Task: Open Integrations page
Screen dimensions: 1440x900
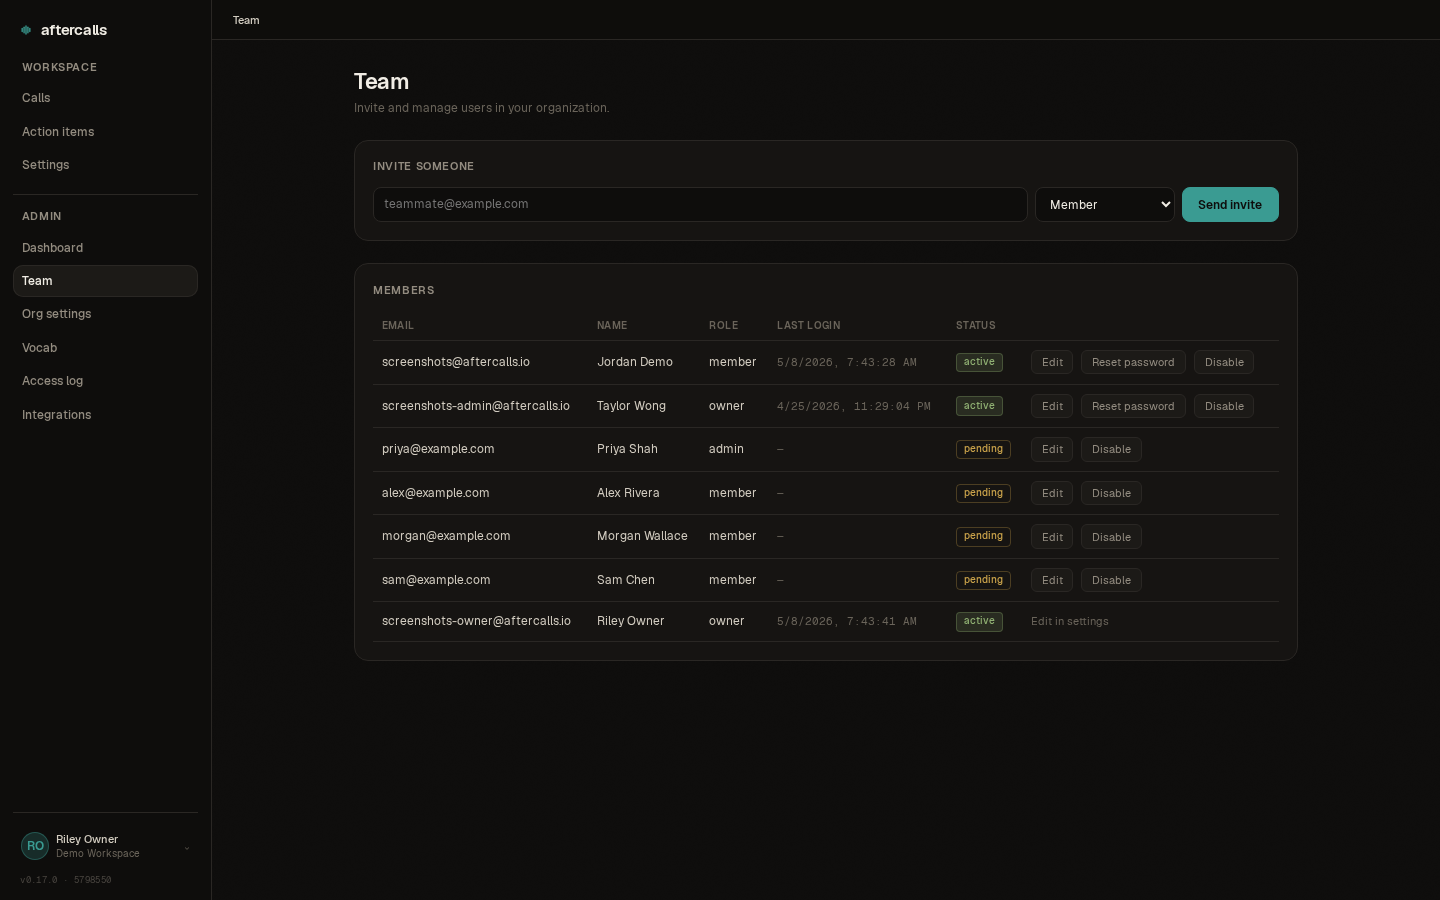Action: (x=105, y=415)
